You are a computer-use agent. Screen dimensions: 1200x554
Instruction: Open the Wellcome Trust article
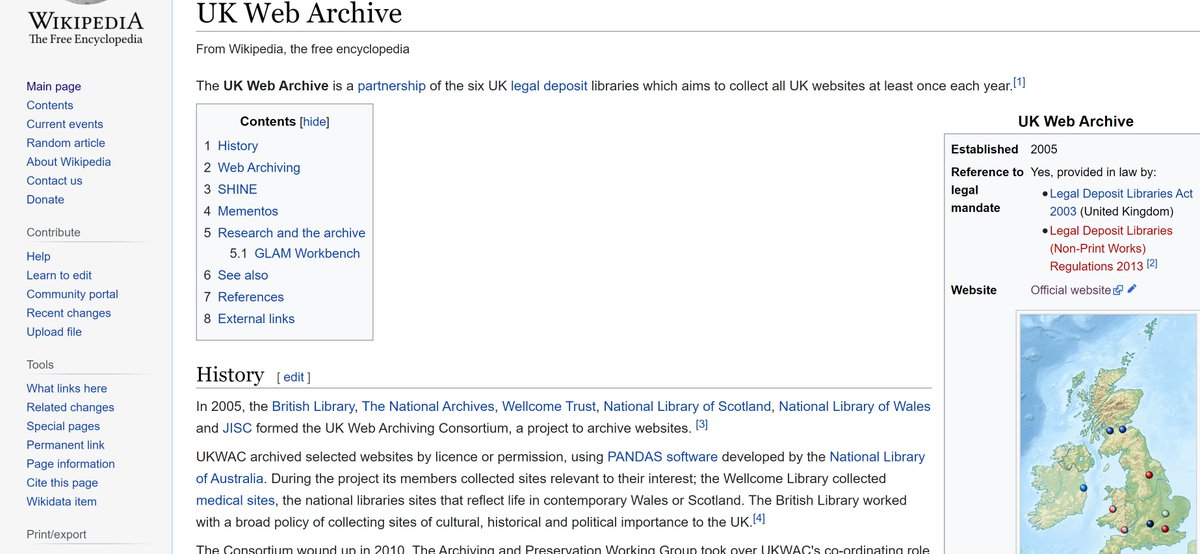coord(549,407)
